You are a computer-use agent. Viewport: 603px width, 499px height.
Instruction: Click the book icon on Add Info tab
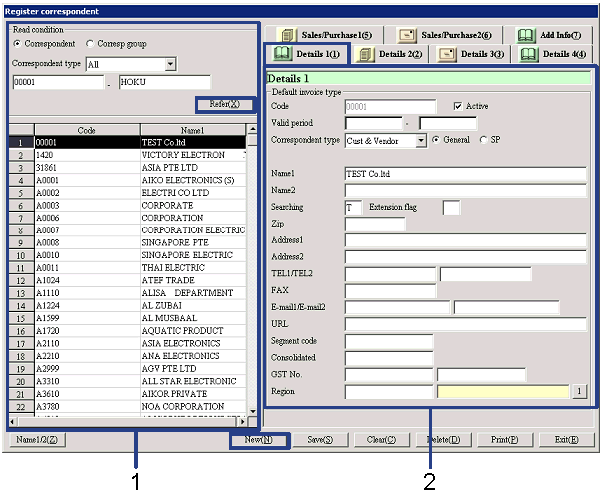click(525, 35)
